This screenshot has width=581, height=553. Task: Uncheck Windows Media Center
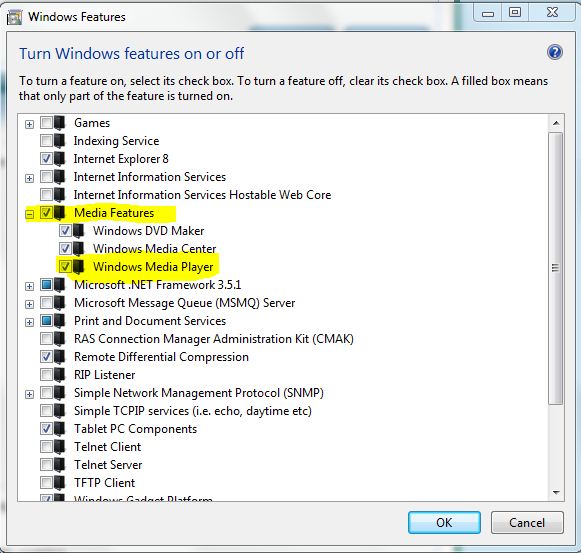point(65,248)
